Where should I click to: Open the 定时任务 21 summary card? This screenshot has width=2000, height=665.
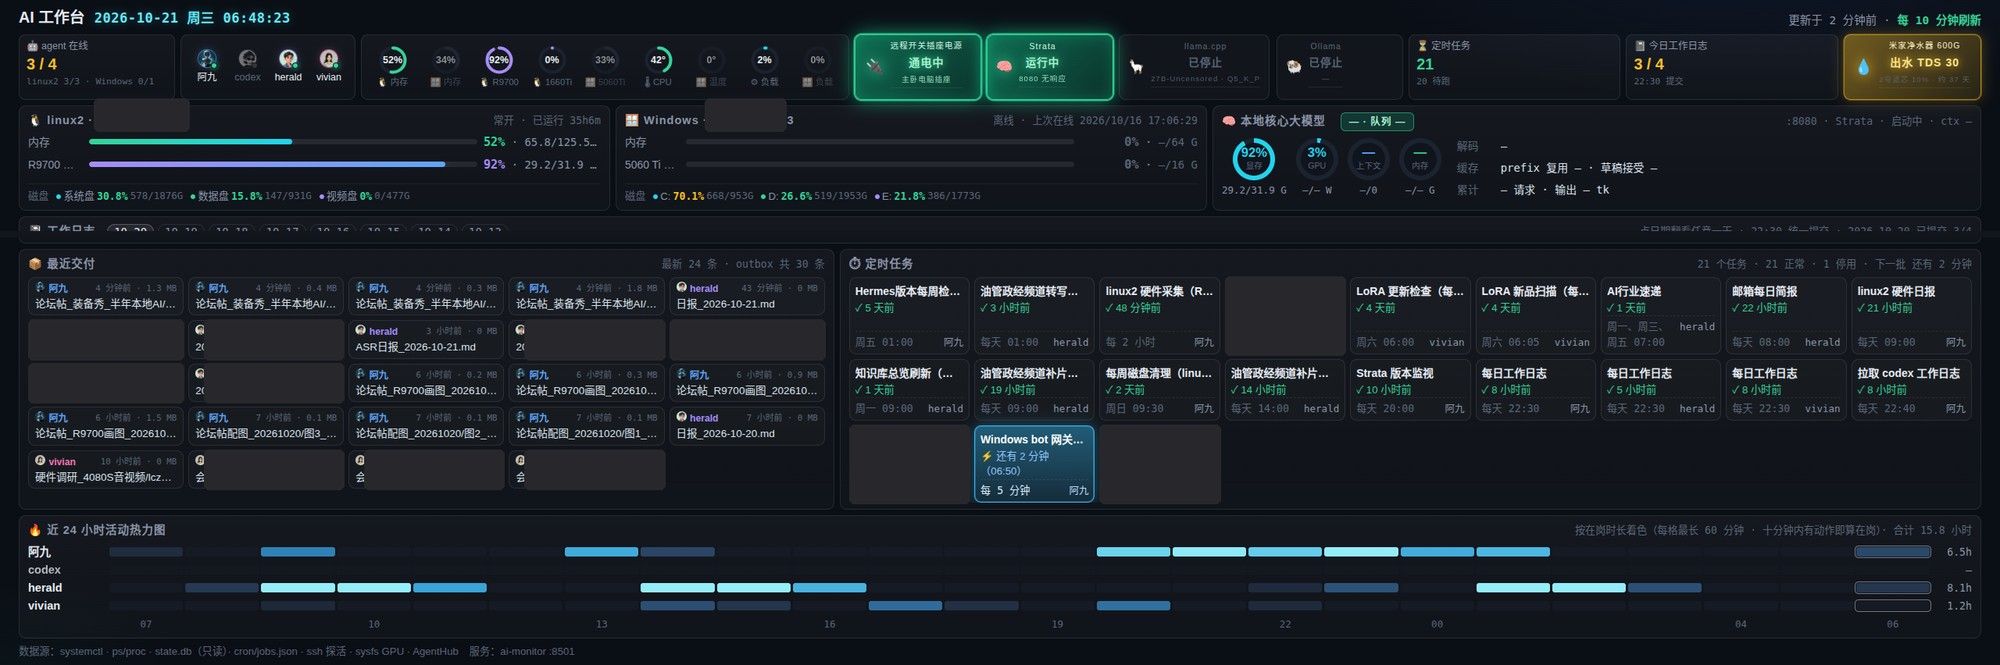coord(1514,67)
